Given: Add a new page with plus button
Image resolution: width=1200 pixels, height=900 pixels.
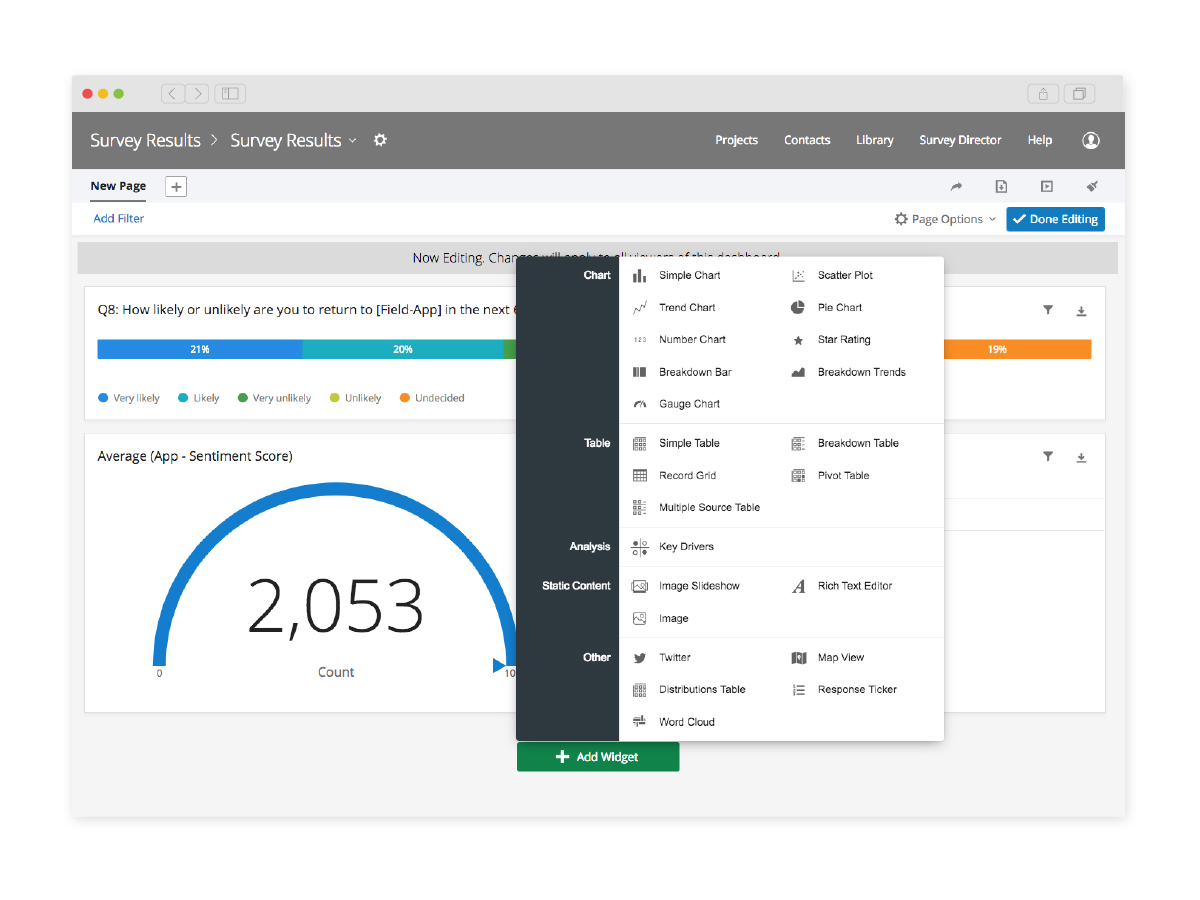Looking at the screenshot, I should pos(176,186).
